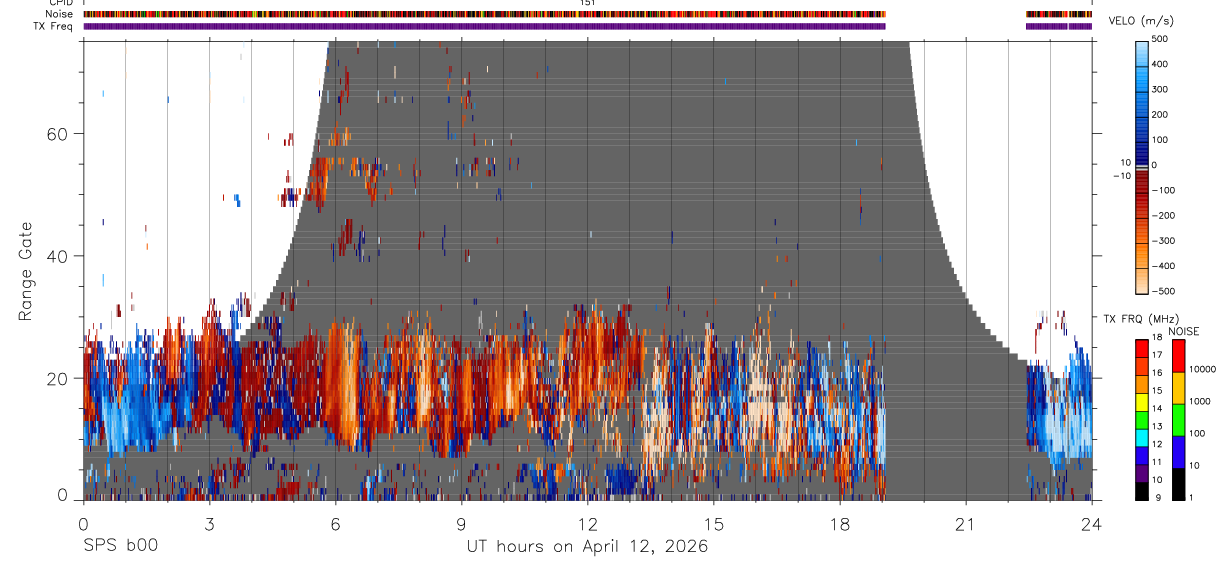Click the hour 21 tick on time axis
Screen dimensions: 1228x567
pos(965,523)
